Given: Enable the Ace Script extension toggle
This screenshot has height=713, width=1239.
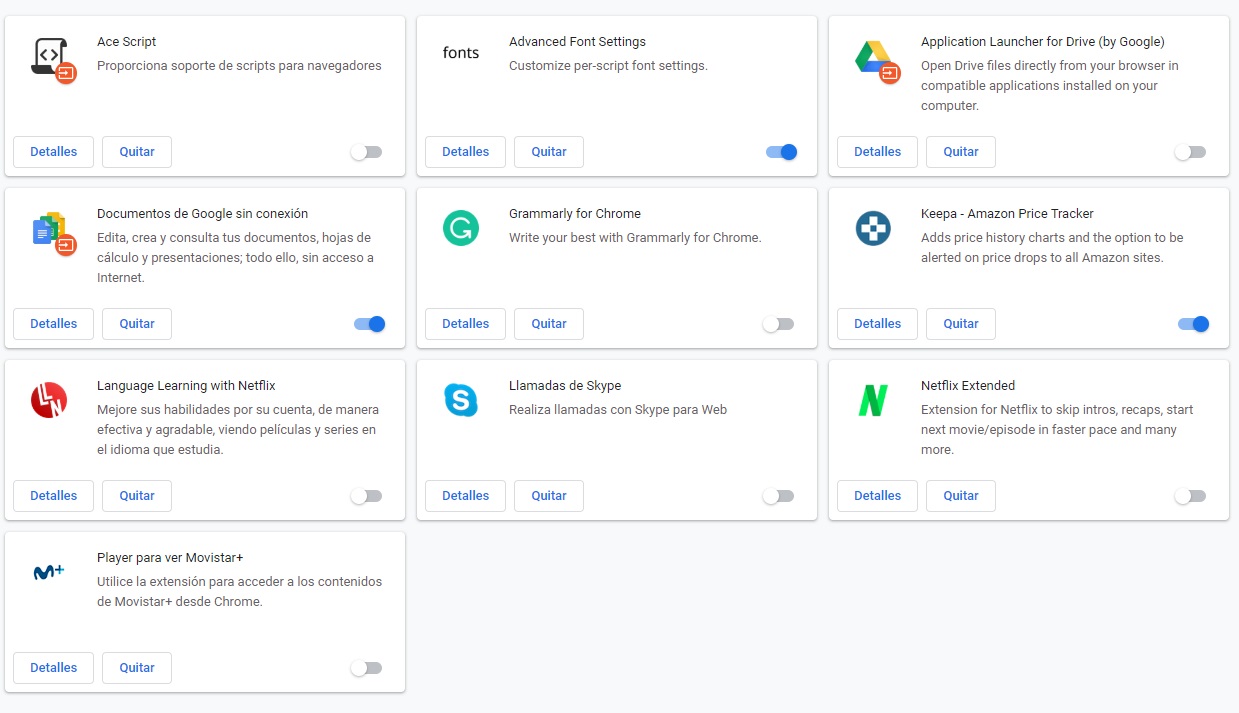Looking at the screenshot, I should coord(366,152).
